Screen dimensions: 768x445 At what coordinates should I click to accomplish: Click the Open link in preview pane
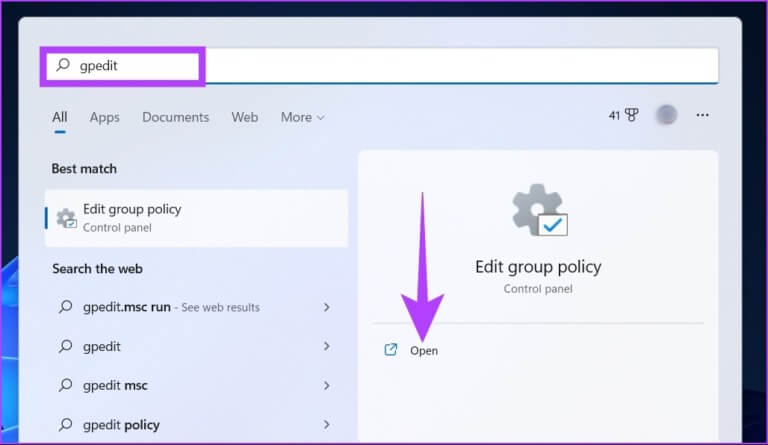coord(424,351)
